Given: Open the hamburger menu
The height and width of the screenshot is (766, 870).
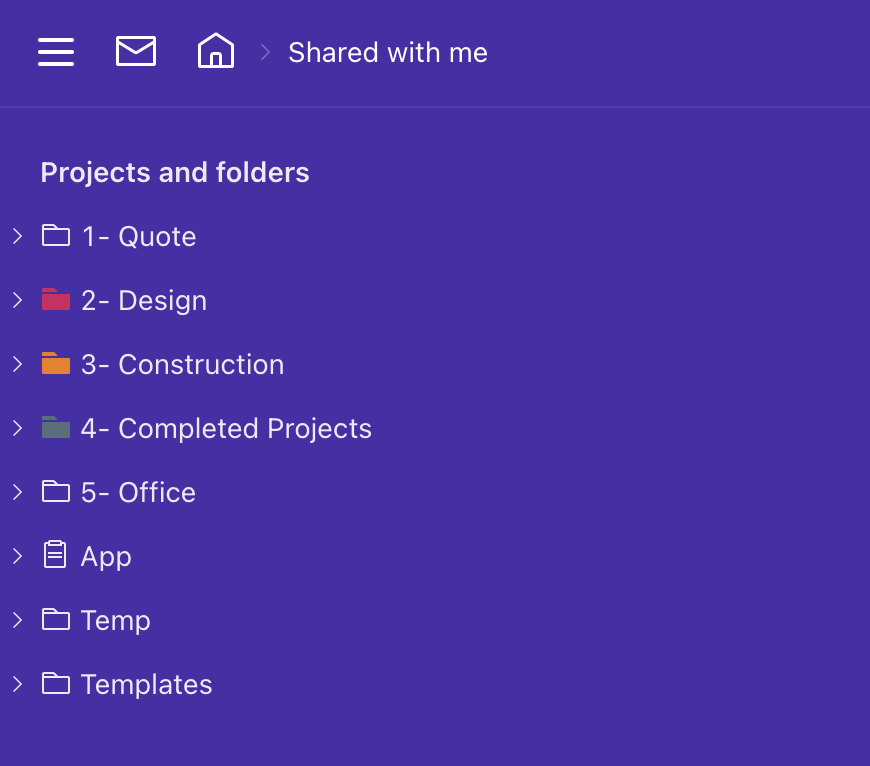Looking at the screenshot, I should 56,51.
